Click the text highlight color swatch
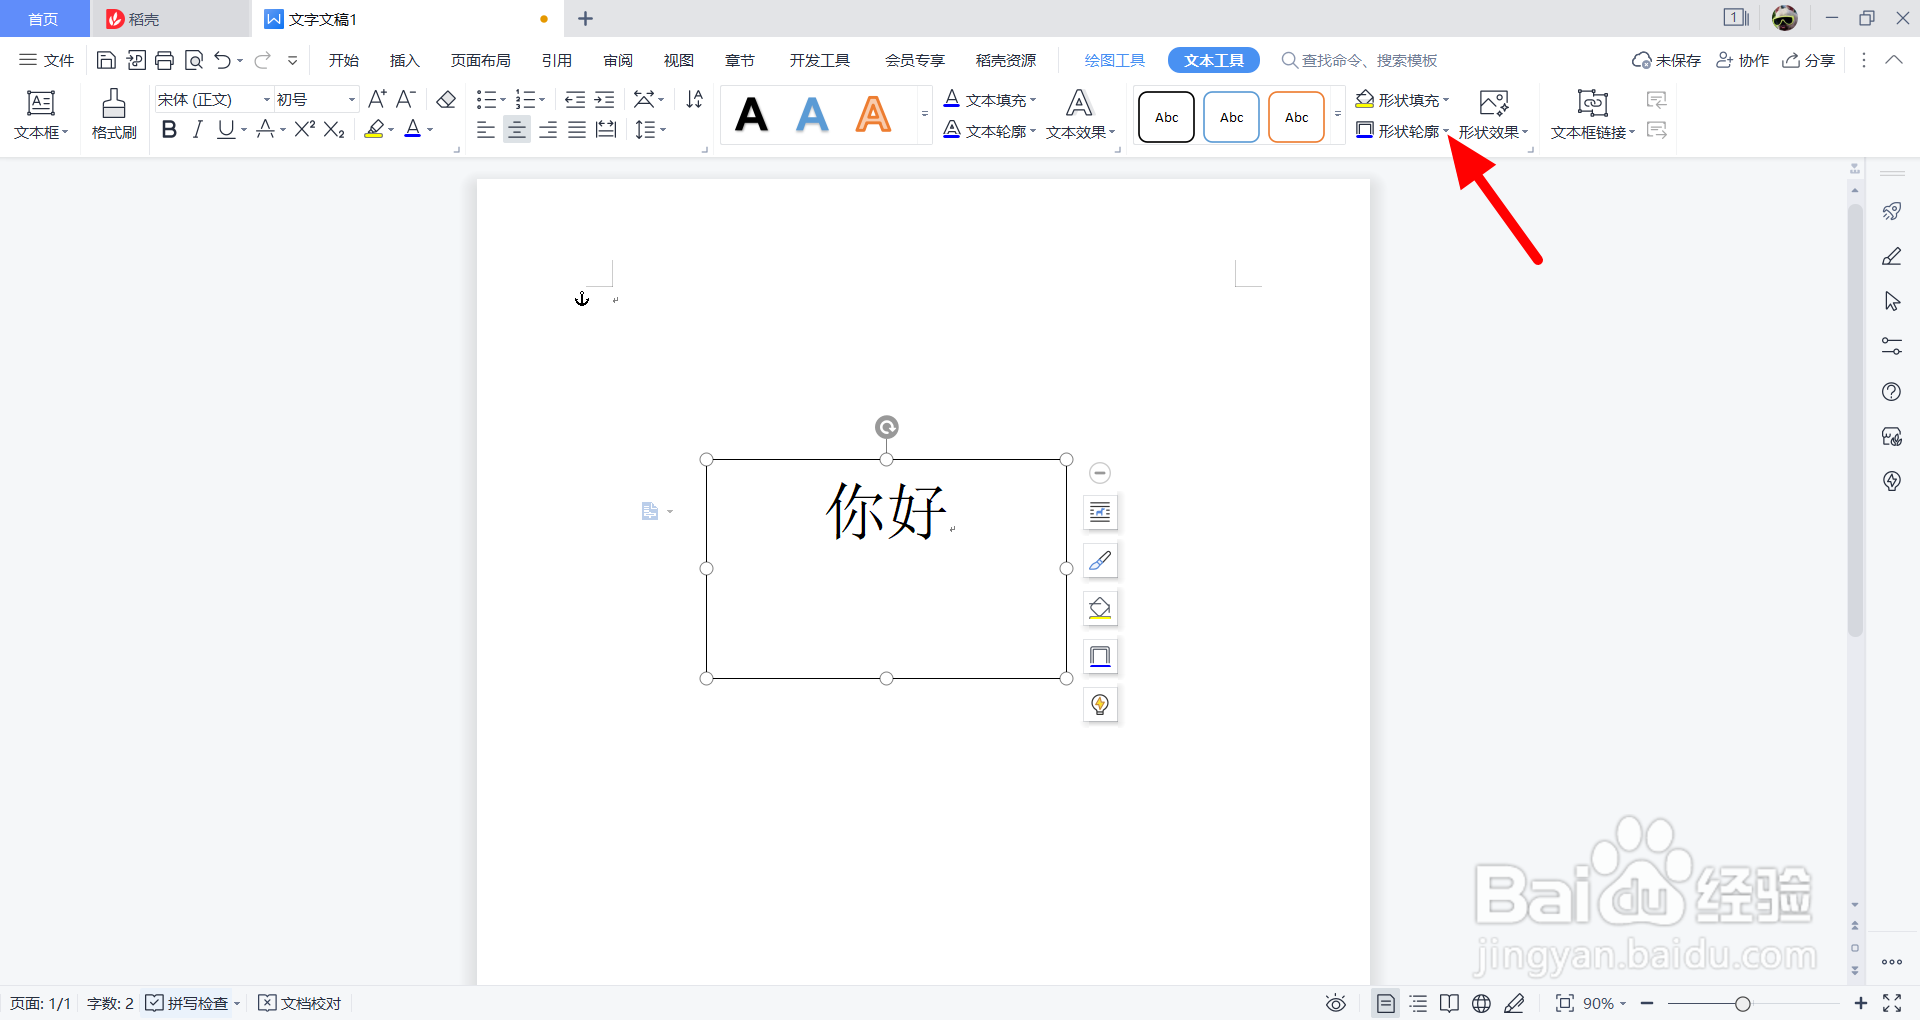The image size is (1920, 1020). pos(374,129)
